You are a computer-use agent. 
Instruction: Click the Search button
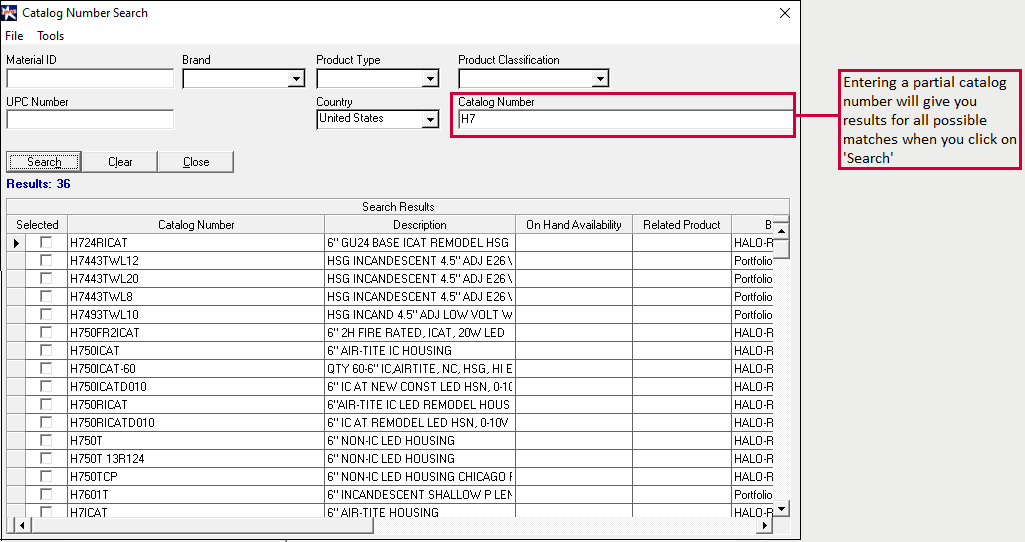[44, 162]
